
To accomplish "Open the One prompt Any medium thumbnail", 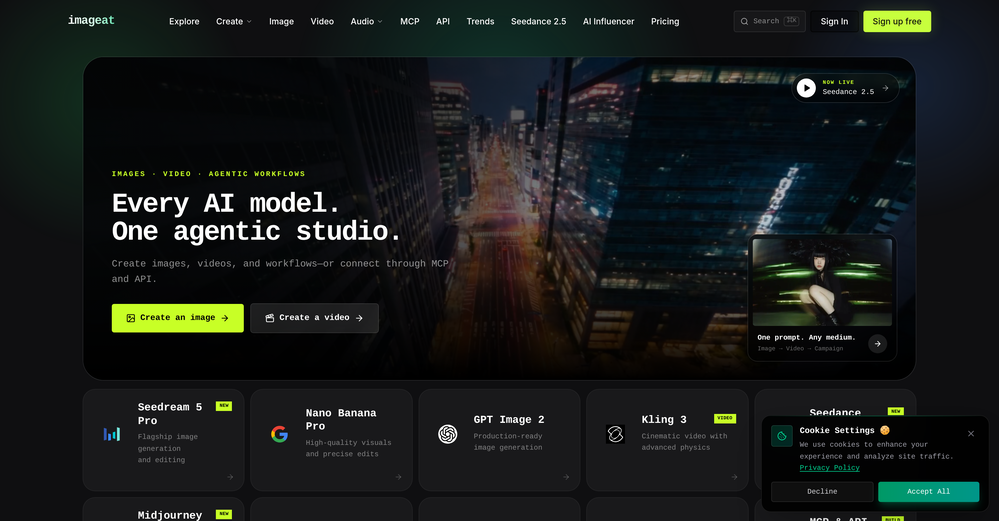I will (x=822, y=282).
